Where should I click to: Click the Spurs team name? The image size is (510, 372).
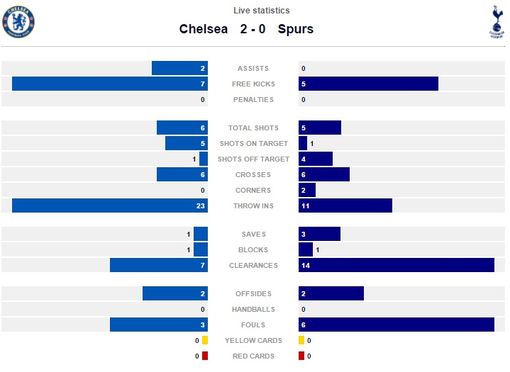tap(296, 29)
